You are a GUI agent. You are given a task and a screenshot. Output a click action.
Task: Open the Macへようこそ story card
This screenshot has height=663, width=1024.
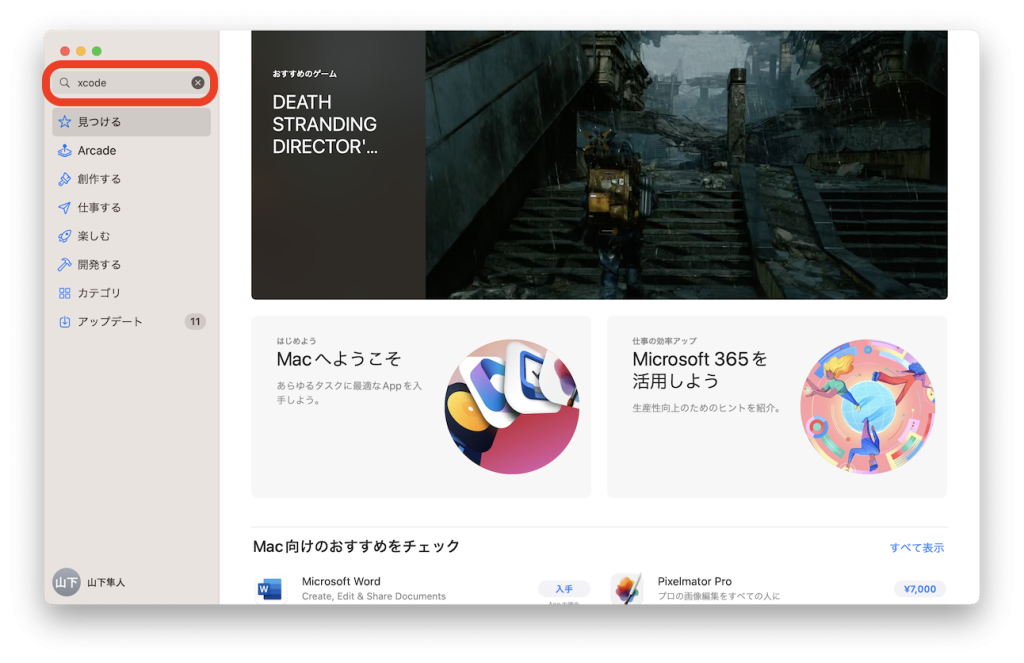[421, 406]
